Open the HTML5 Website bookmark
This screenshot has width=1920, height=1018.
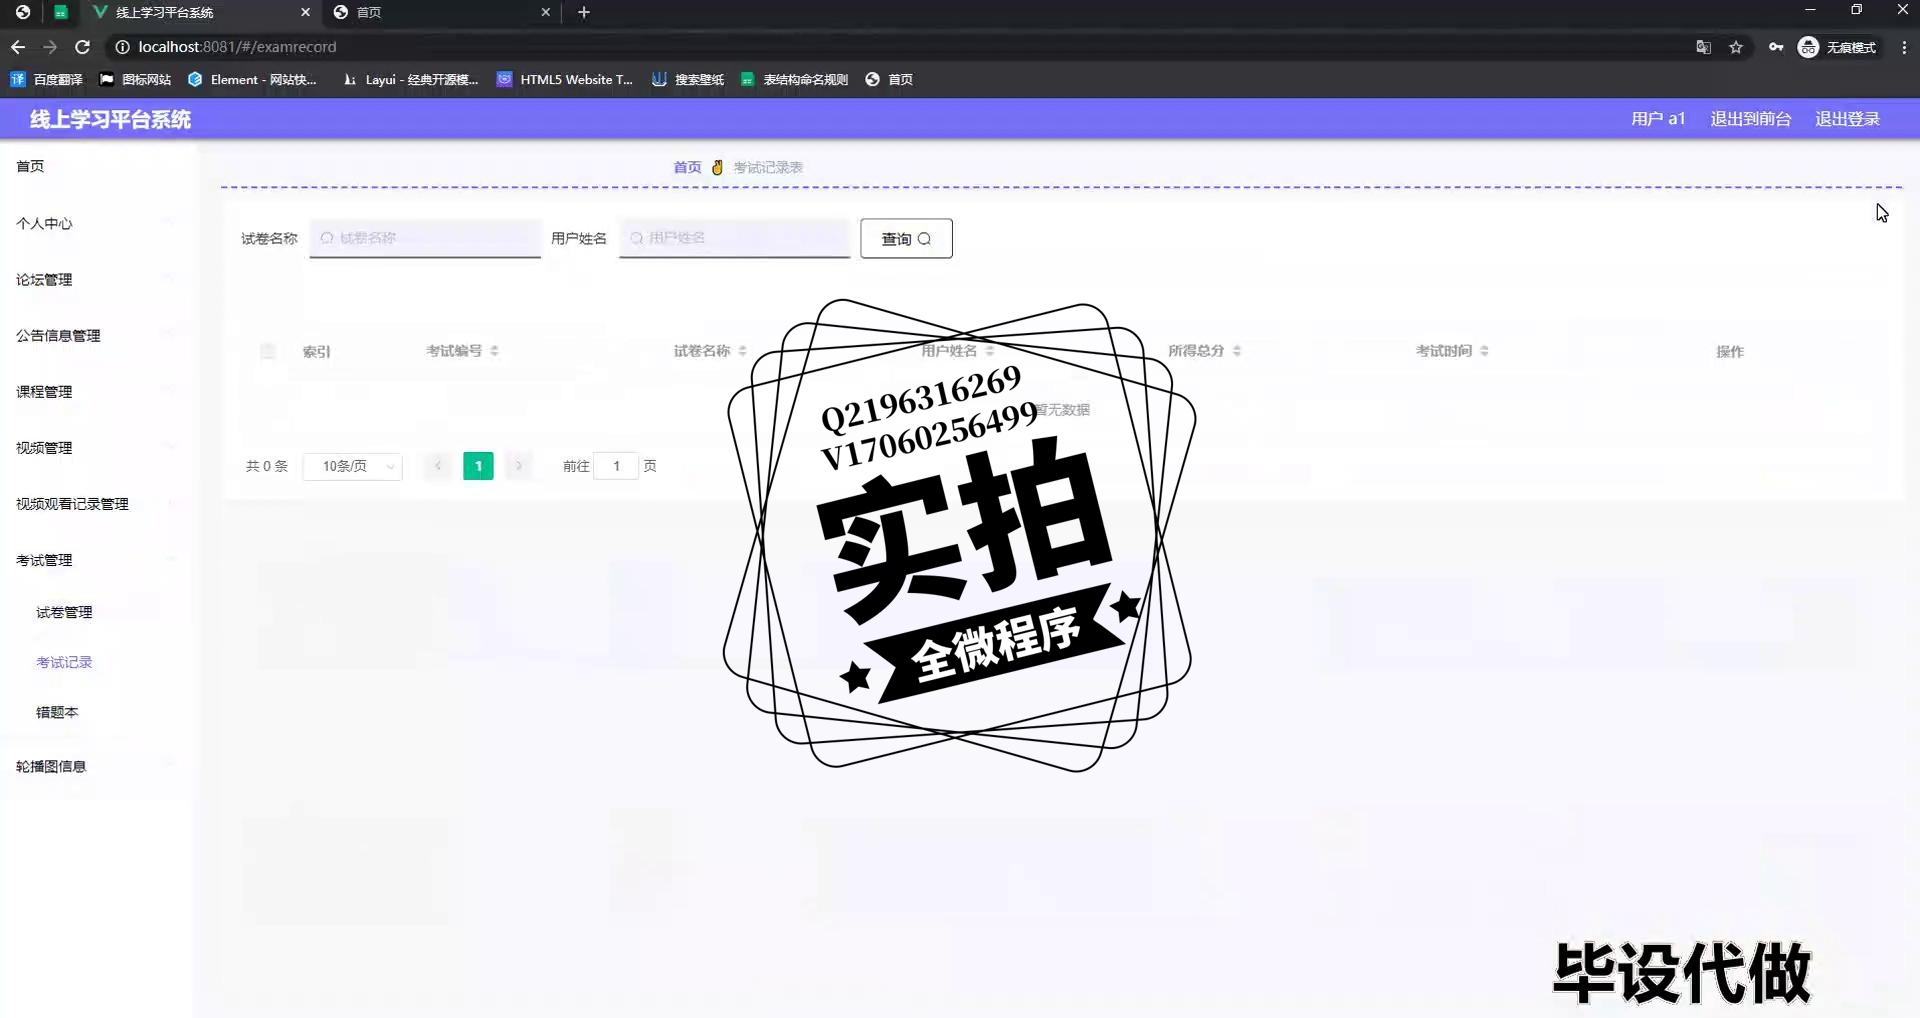click(565, 79)
